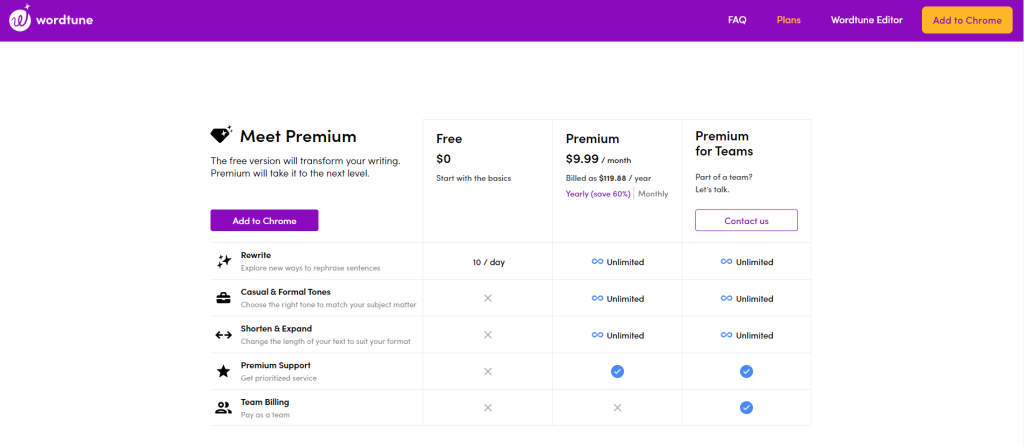The image size is (1024, 446).
Task: Click checkmark for Teams plan Premium Support
Action: (746, 372)
